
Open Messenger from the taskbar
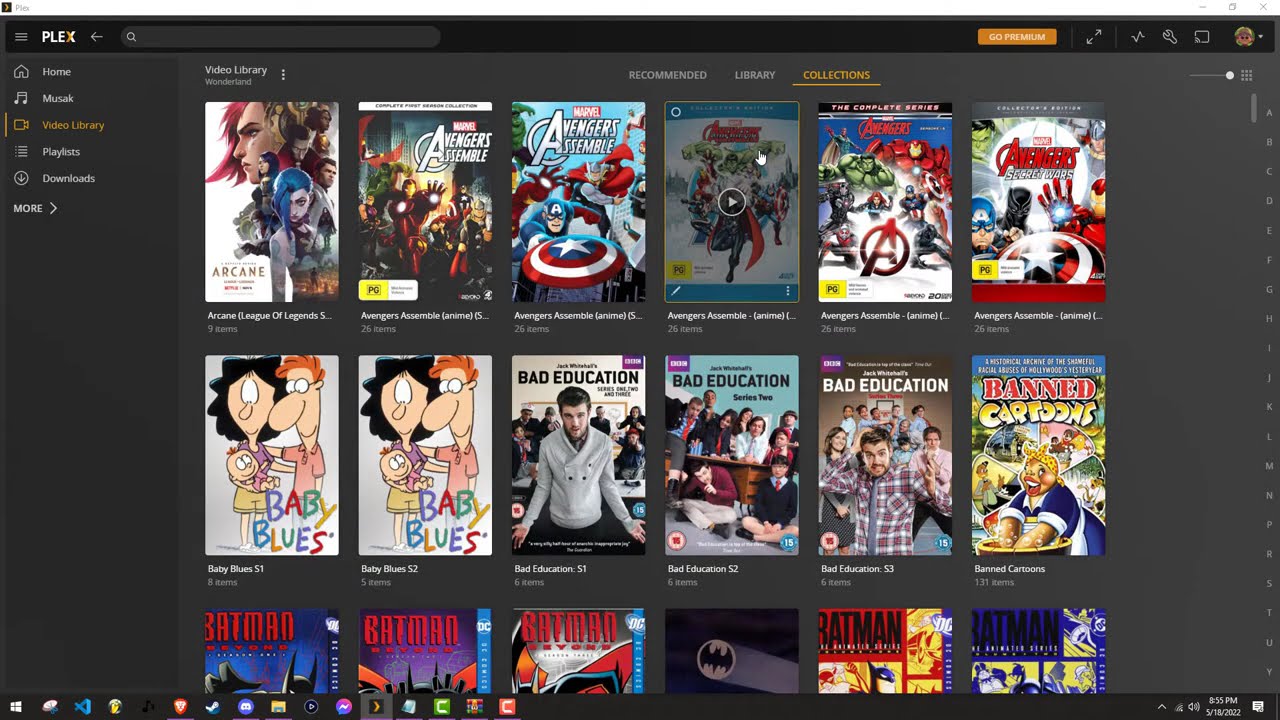(344, 707)
